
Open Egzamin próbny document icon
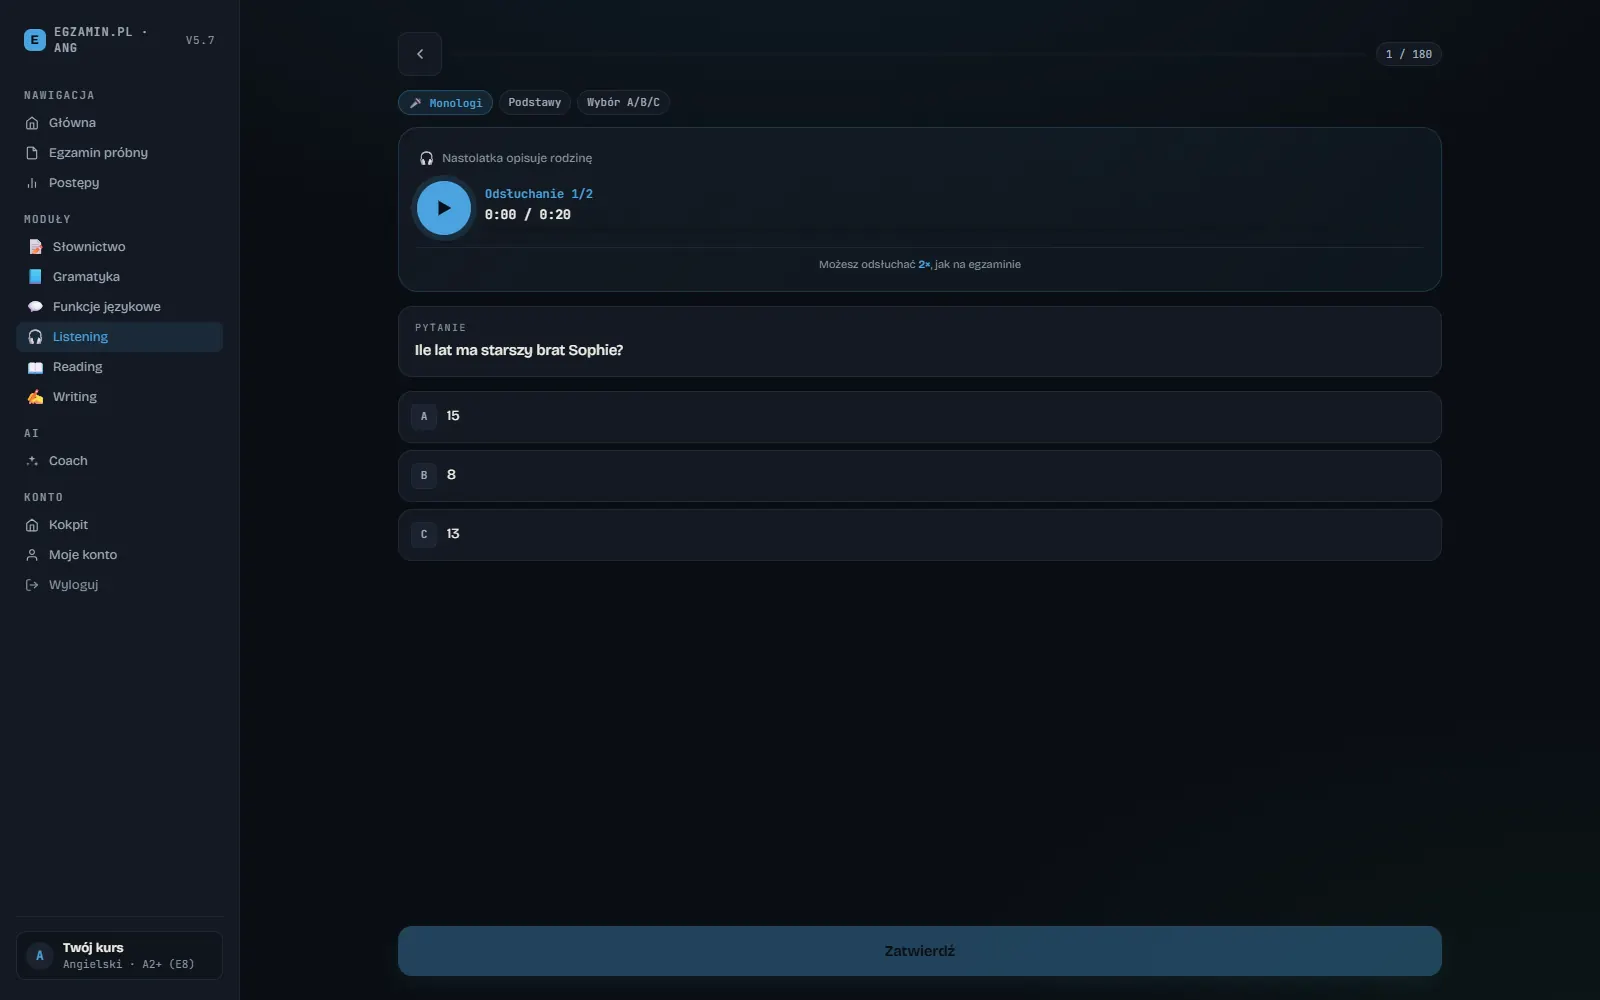coord(32,153)
